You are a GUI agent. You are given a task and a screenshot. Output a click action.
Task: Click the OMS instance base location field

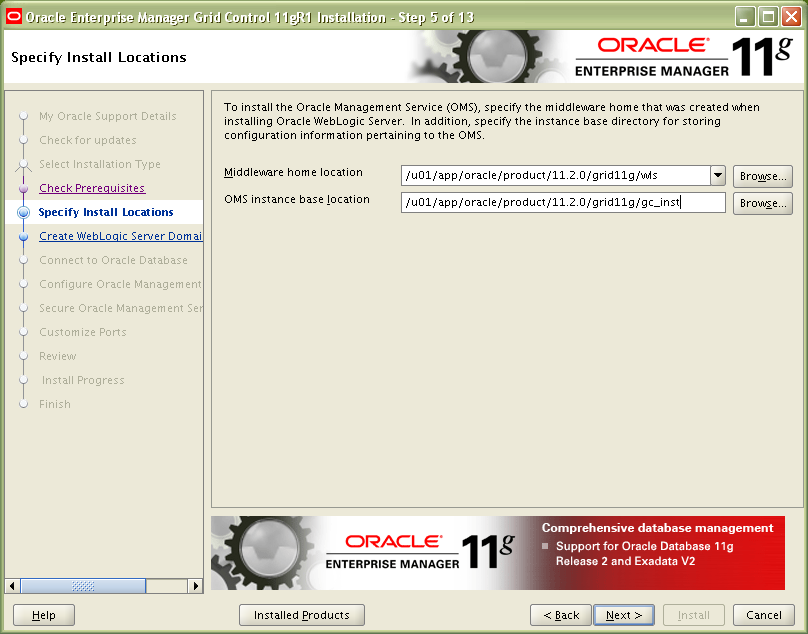click(562, 203)
